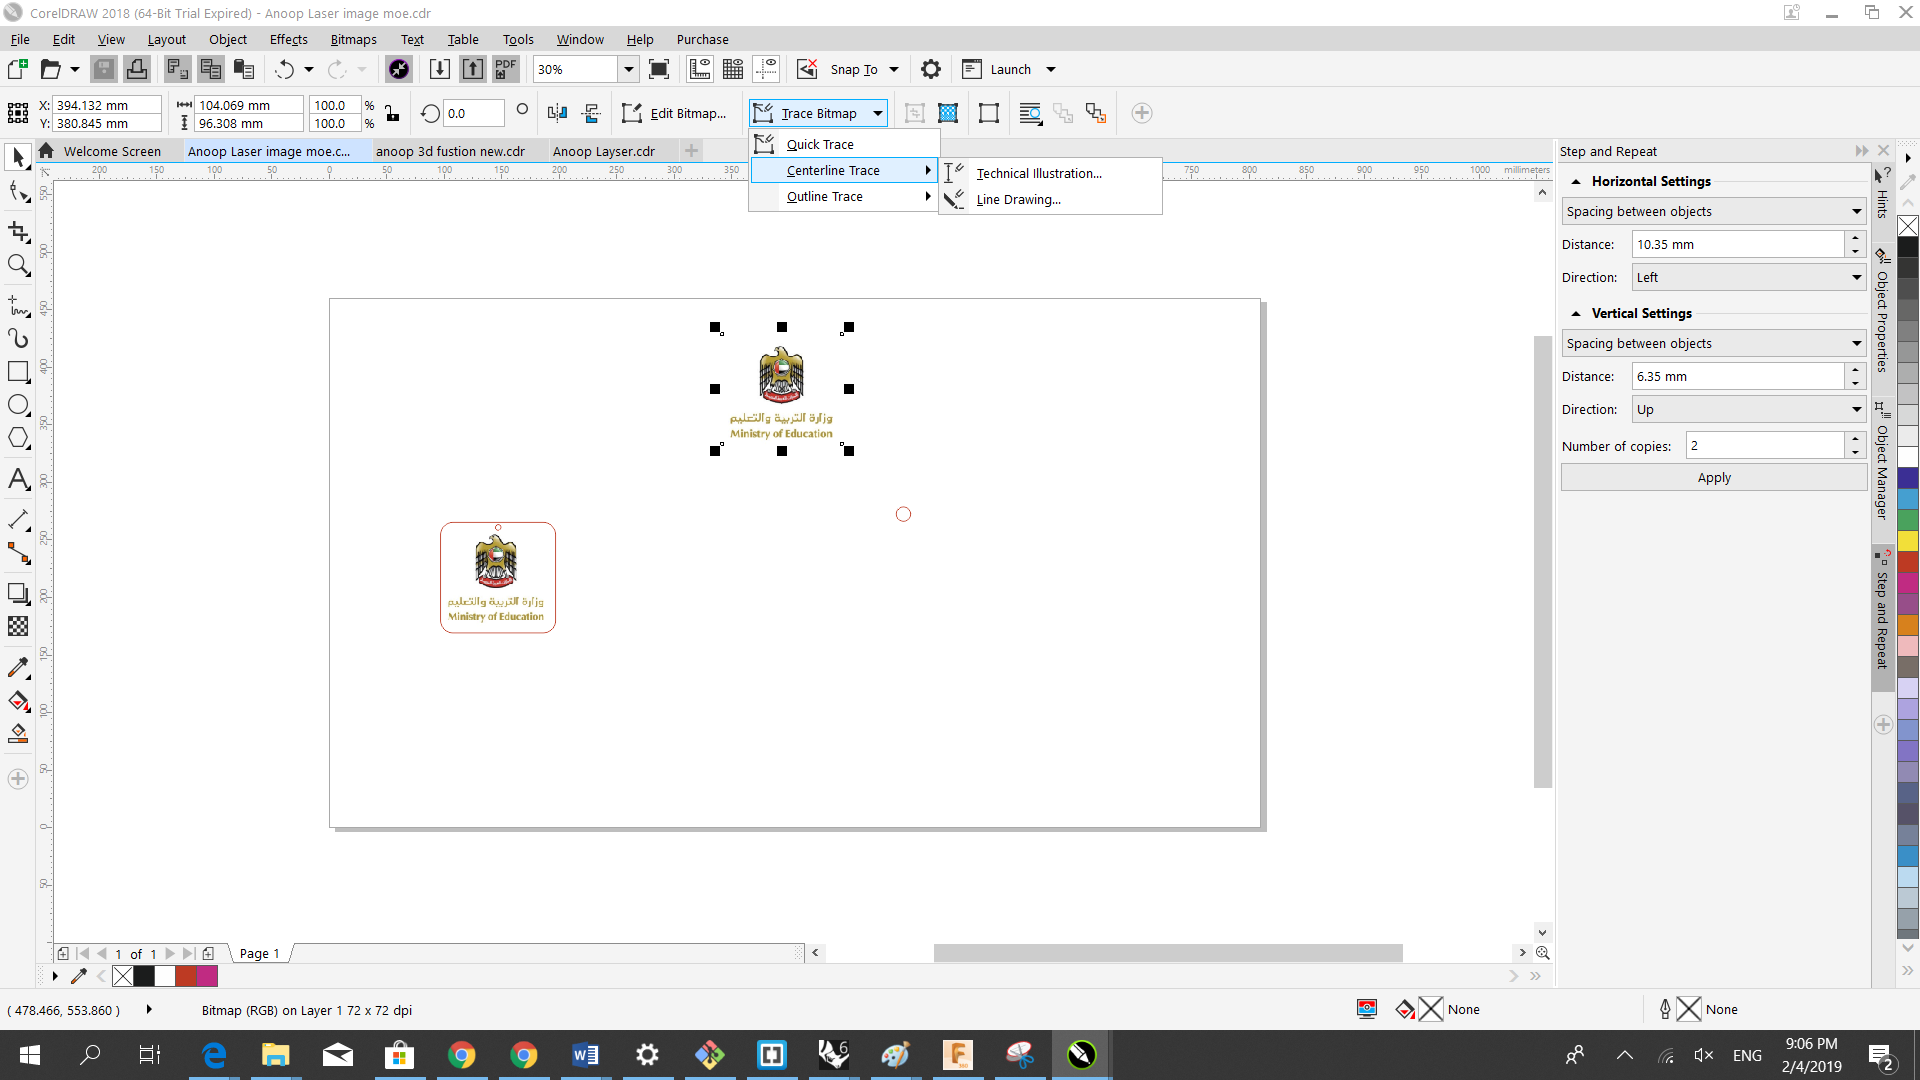1920x1080 pixels.
Task: Select the Rectangle tool
Action: click(x=18, y=372)
